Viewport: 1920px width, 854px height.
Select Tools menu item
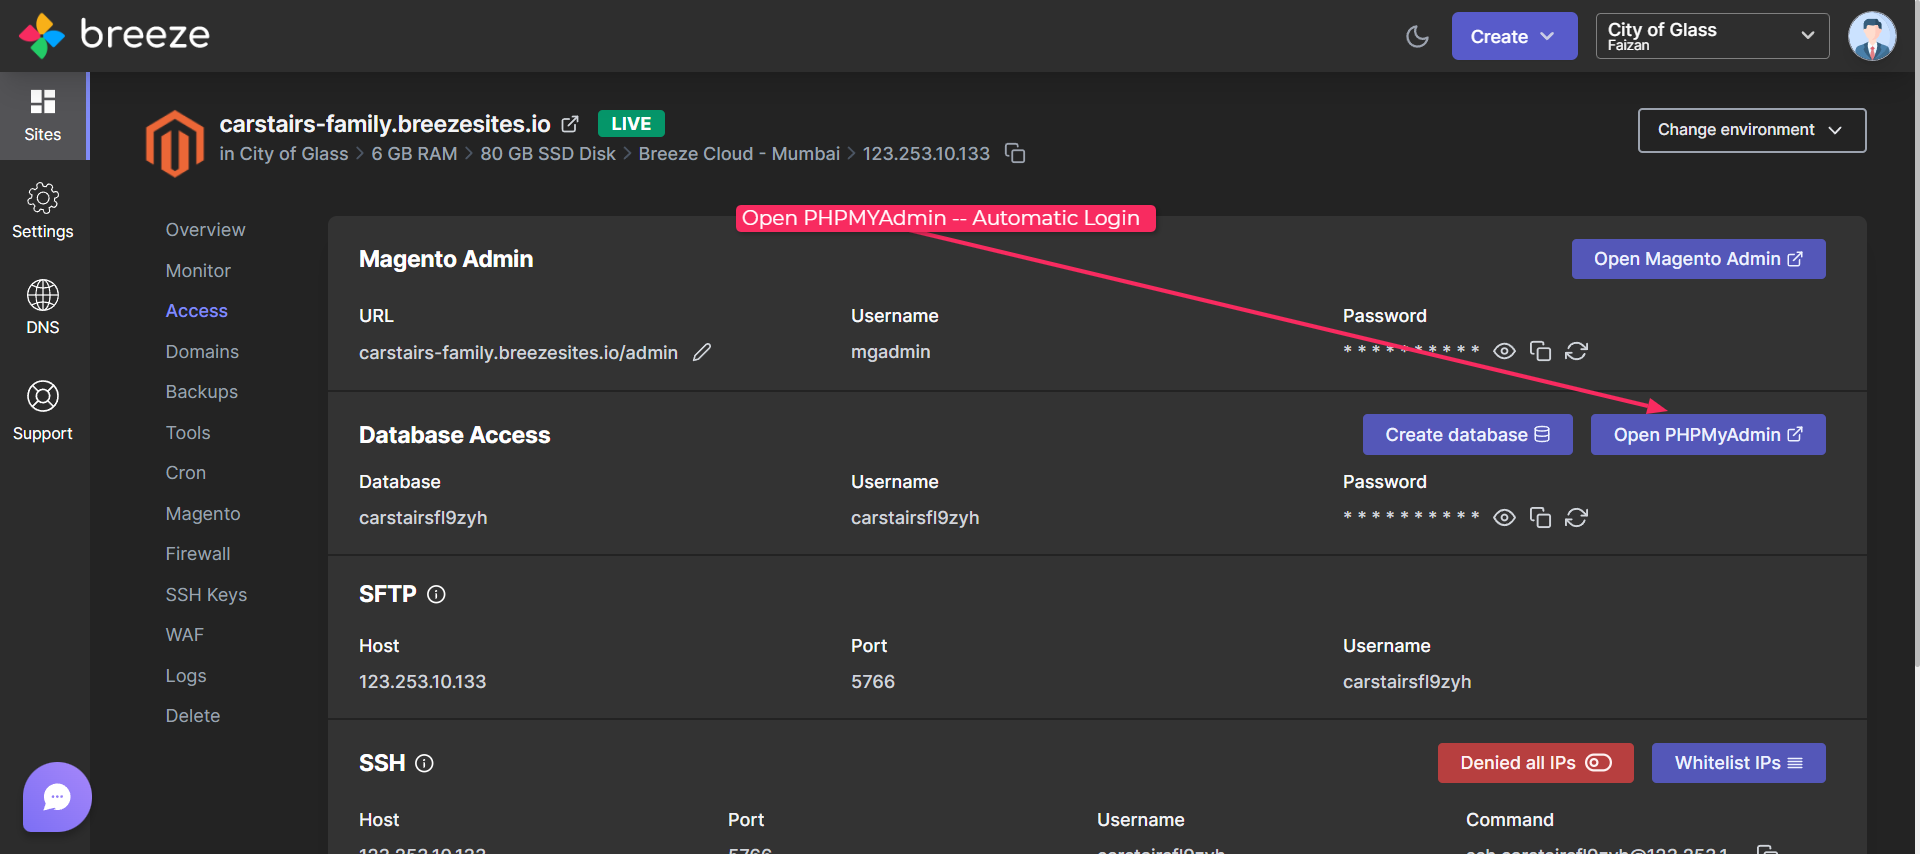(x=188, y=433)
